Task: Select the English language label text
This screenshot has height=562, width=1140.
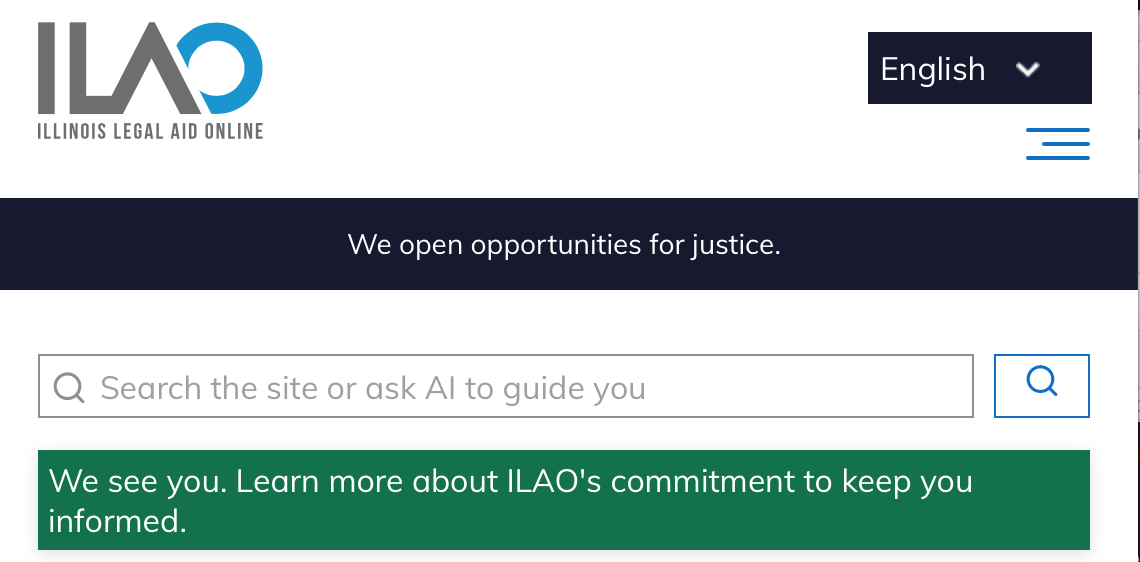Action: (933, 69)
